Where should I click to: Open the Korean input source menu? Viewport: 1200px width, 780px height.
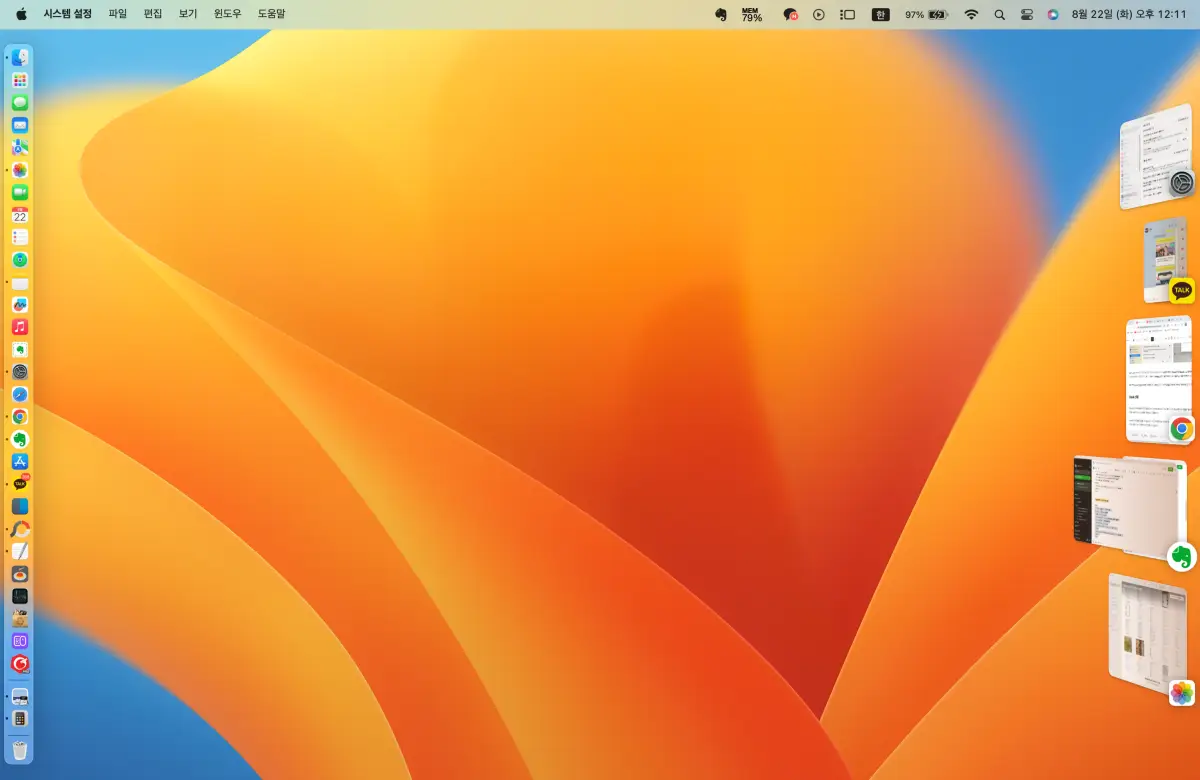(x=880, y=15)
